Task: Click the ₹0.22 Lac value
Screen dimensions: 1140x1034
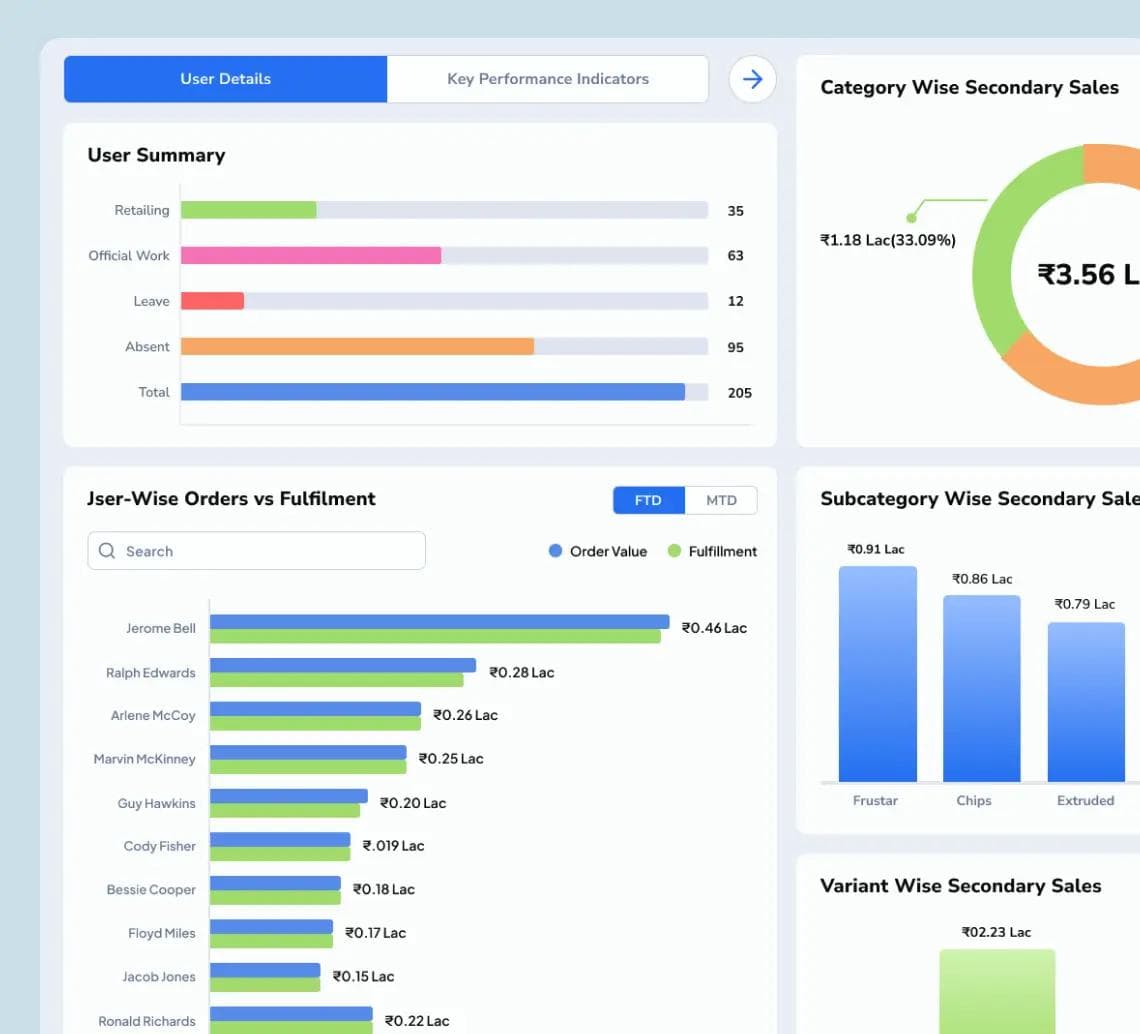Action: 417,1021
